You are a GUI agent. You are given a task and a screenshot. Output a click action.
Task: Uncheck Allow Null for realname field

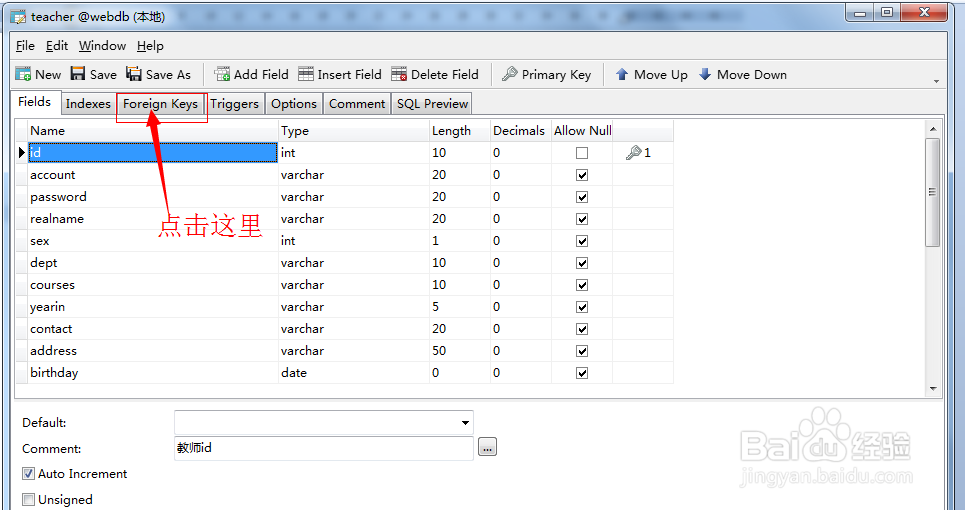click(582, 219)
